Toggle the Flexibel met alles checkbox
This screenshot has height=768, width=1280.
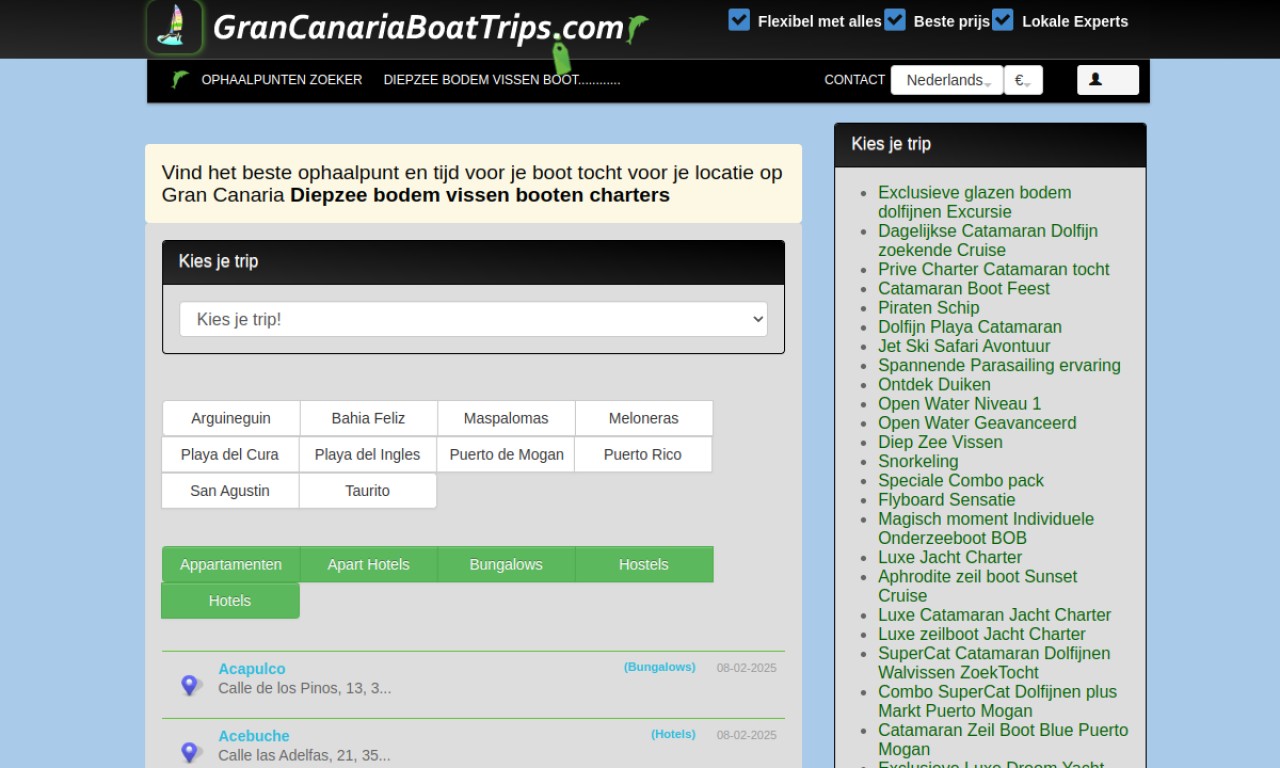coord(739,20)
